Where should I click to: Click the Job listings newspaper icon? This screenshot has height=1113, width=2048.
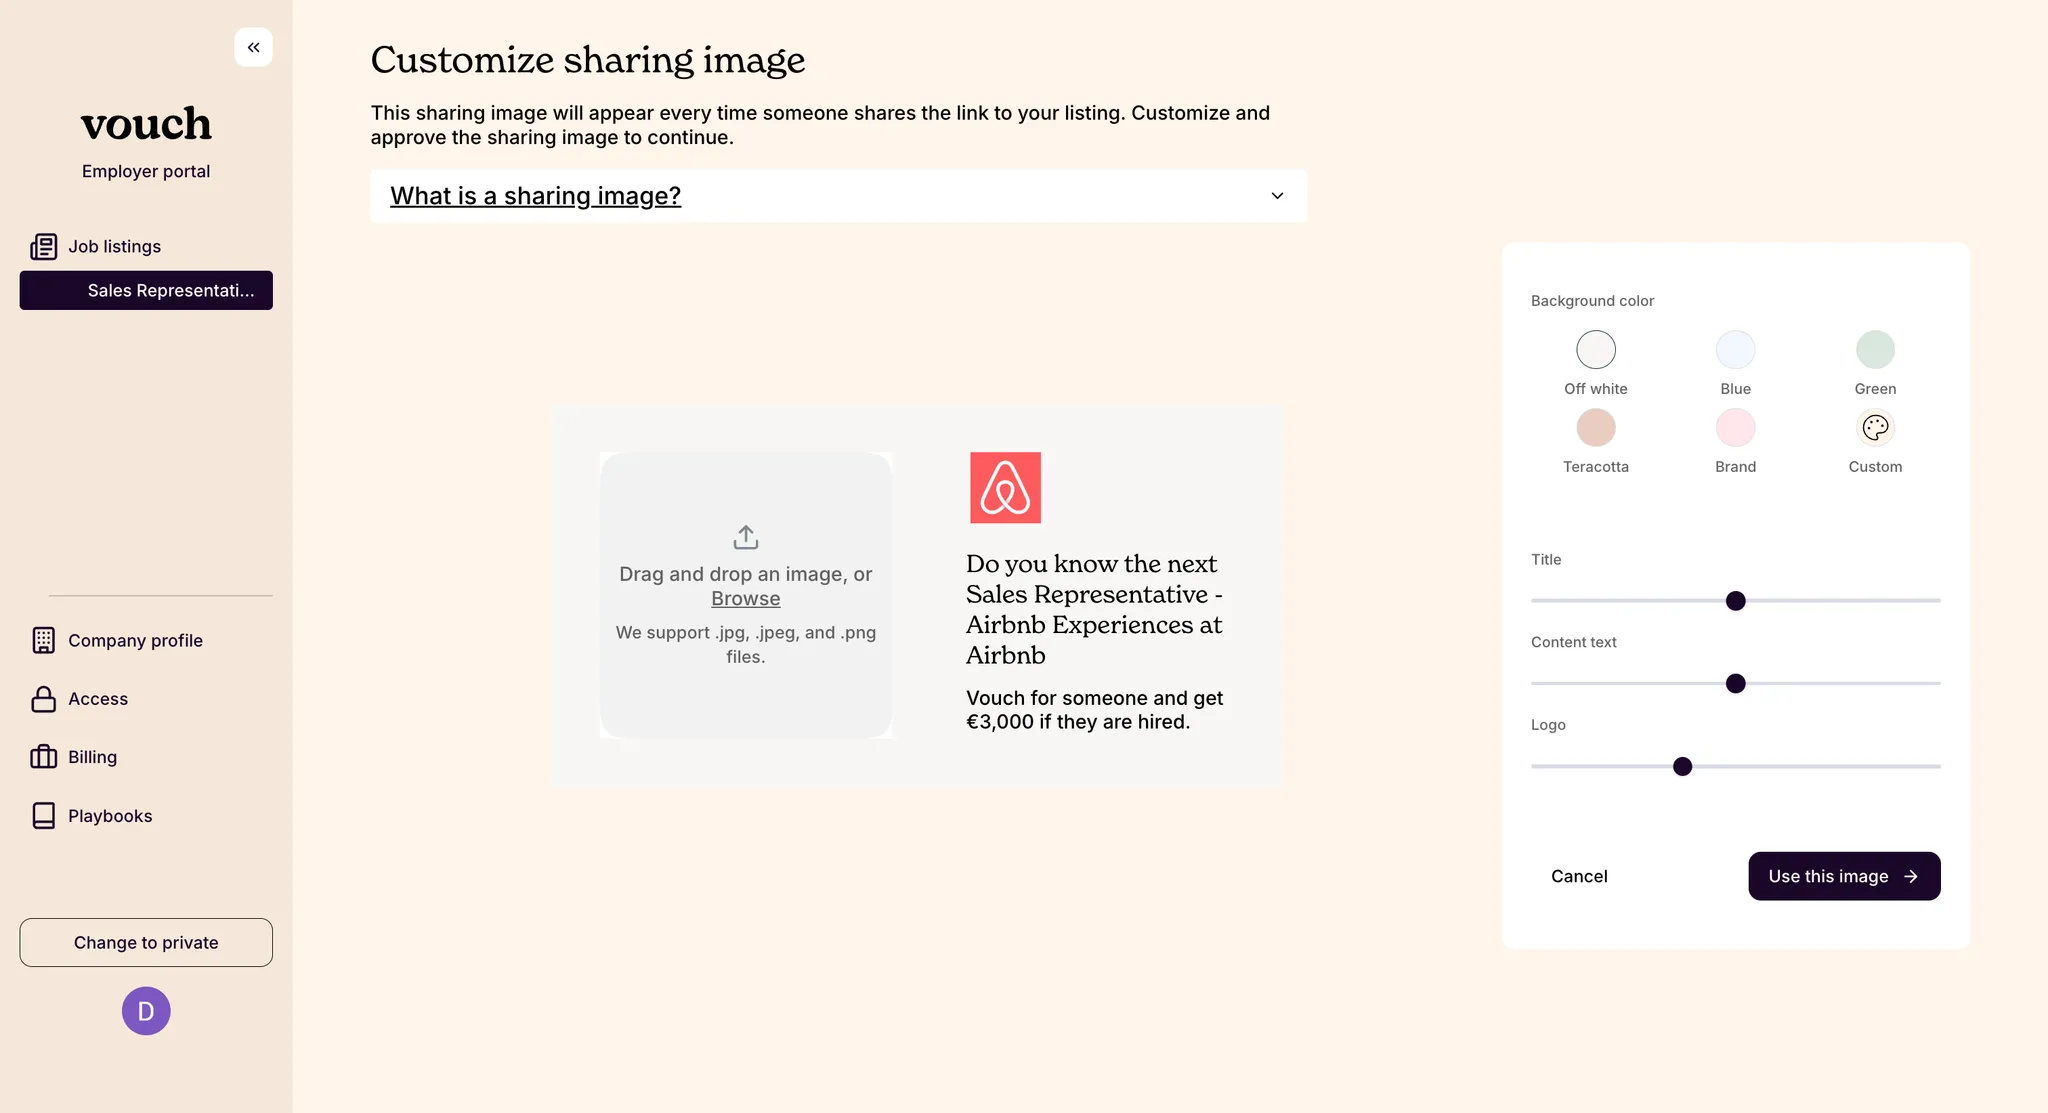coord(44,246)
